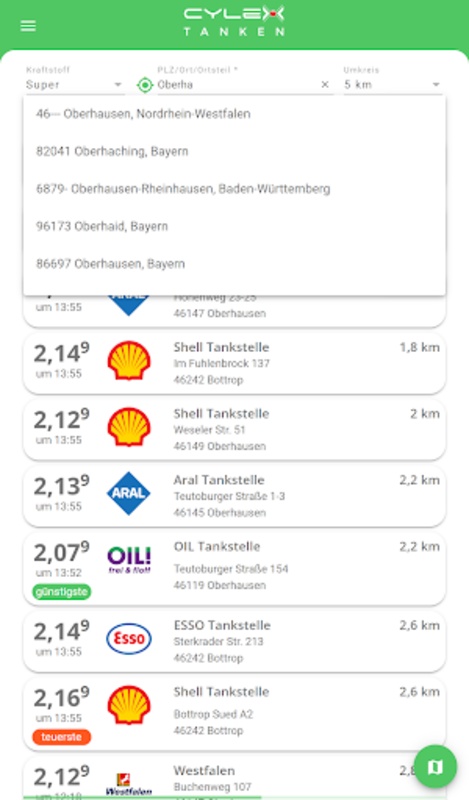Tap the Shell logo for Im Fuhlenbrock 137
469x800 pixels.
point(129,361)
